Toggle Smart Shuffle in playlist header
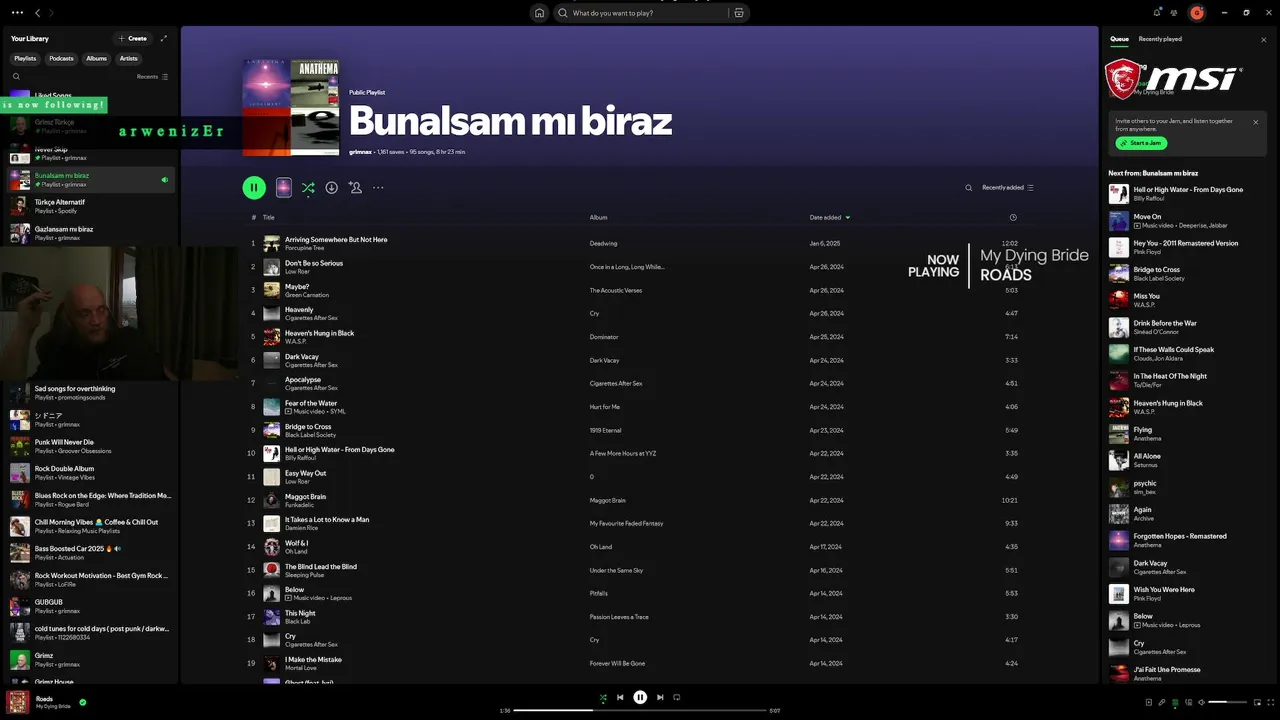Screen dimensions: 1280x720 [308, 187]
